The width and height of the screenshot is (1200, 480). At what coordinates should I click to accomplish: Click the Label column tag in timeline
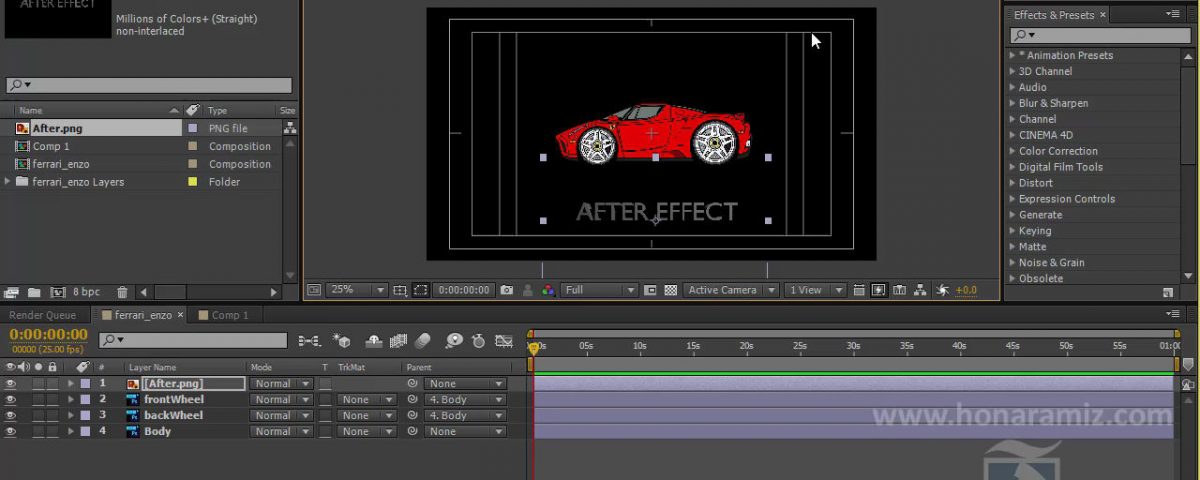pyautogui.click(x=83, y=367)
